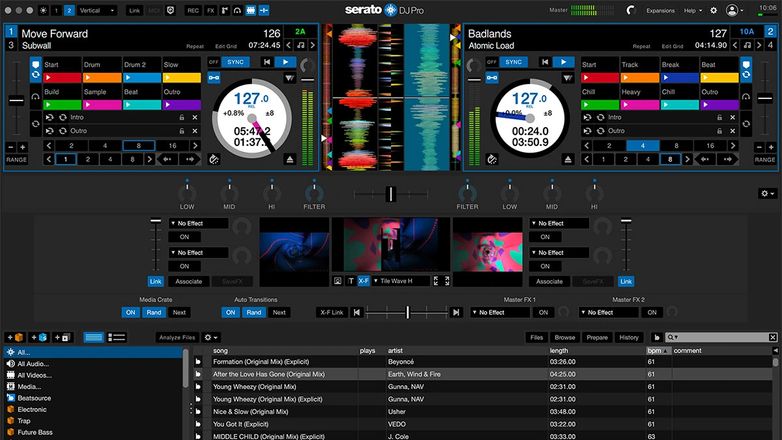Click the text overlay T icon under video
The height and width of the screenshot is (440, 782).
pos(351,281)
